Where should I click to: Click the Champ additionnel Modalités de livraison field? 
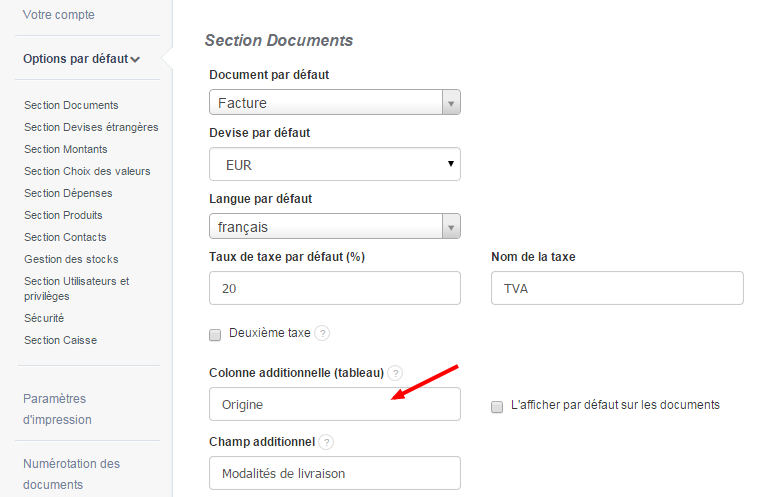tap(335, 473)
